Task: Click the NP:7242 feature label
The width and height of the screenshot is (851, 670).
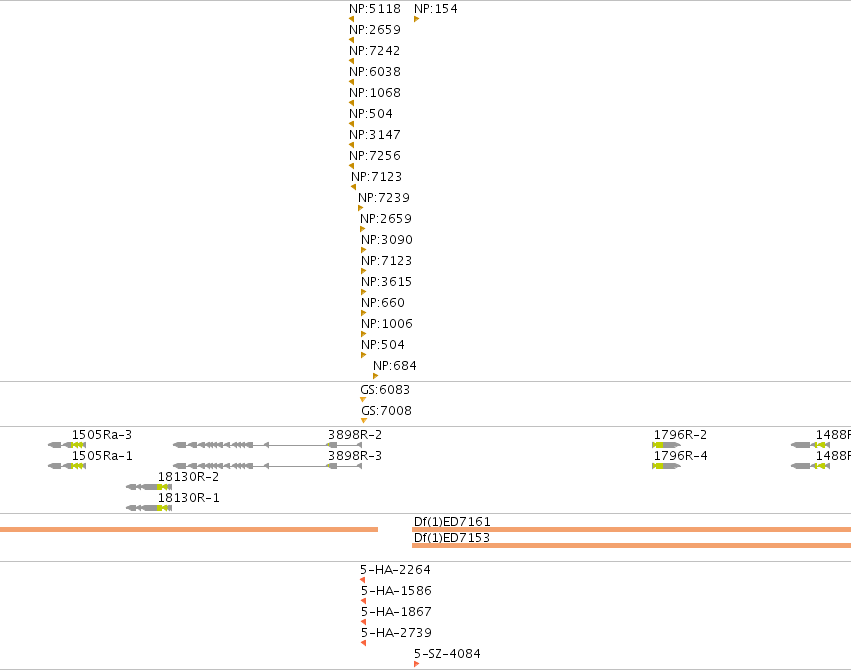Action: point(374,50)
